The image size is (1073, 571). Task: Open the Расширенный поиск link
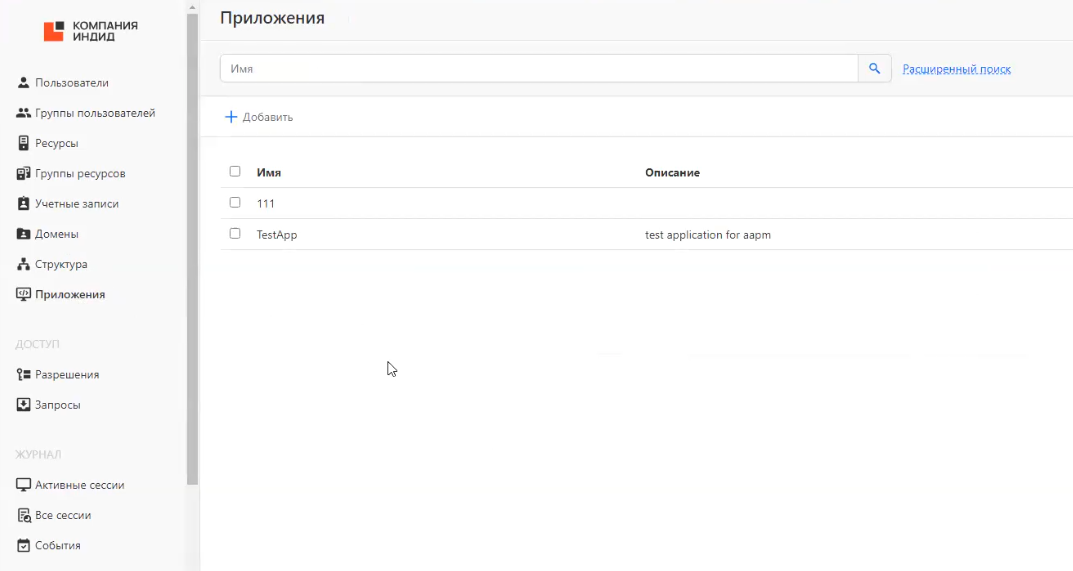[956, 69]
